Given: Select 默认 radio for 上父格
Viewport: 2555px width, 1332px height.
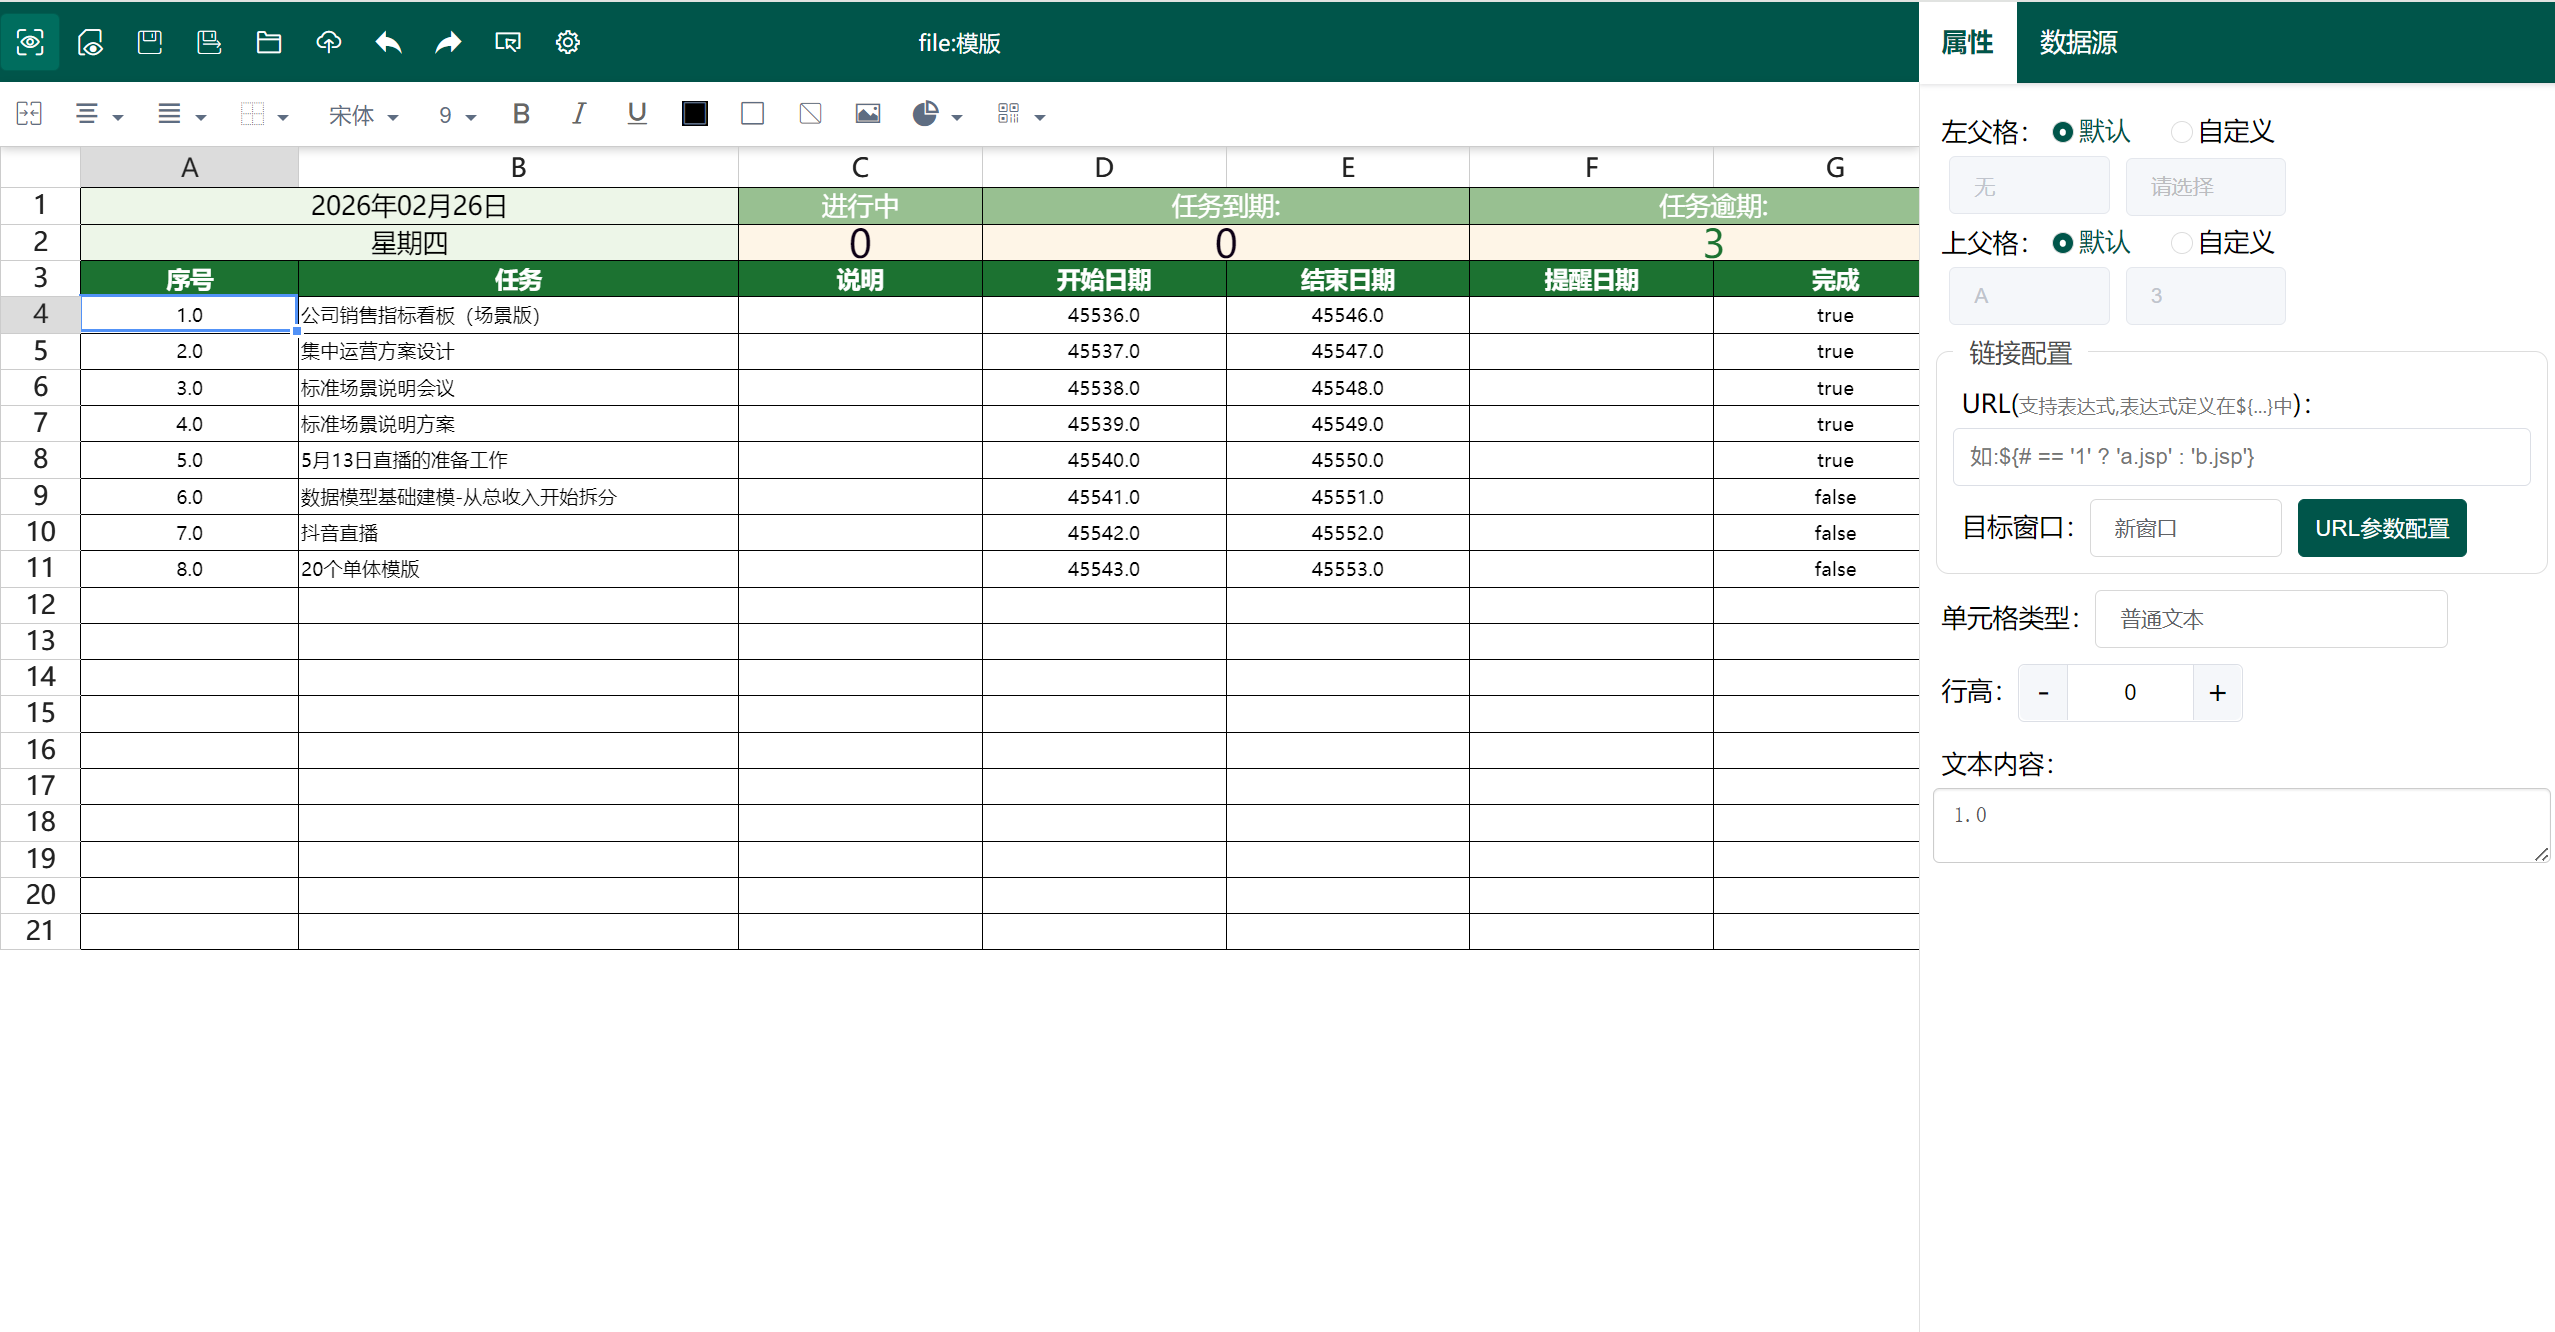Looking at the screenshot, I should tap(2062, 242).
